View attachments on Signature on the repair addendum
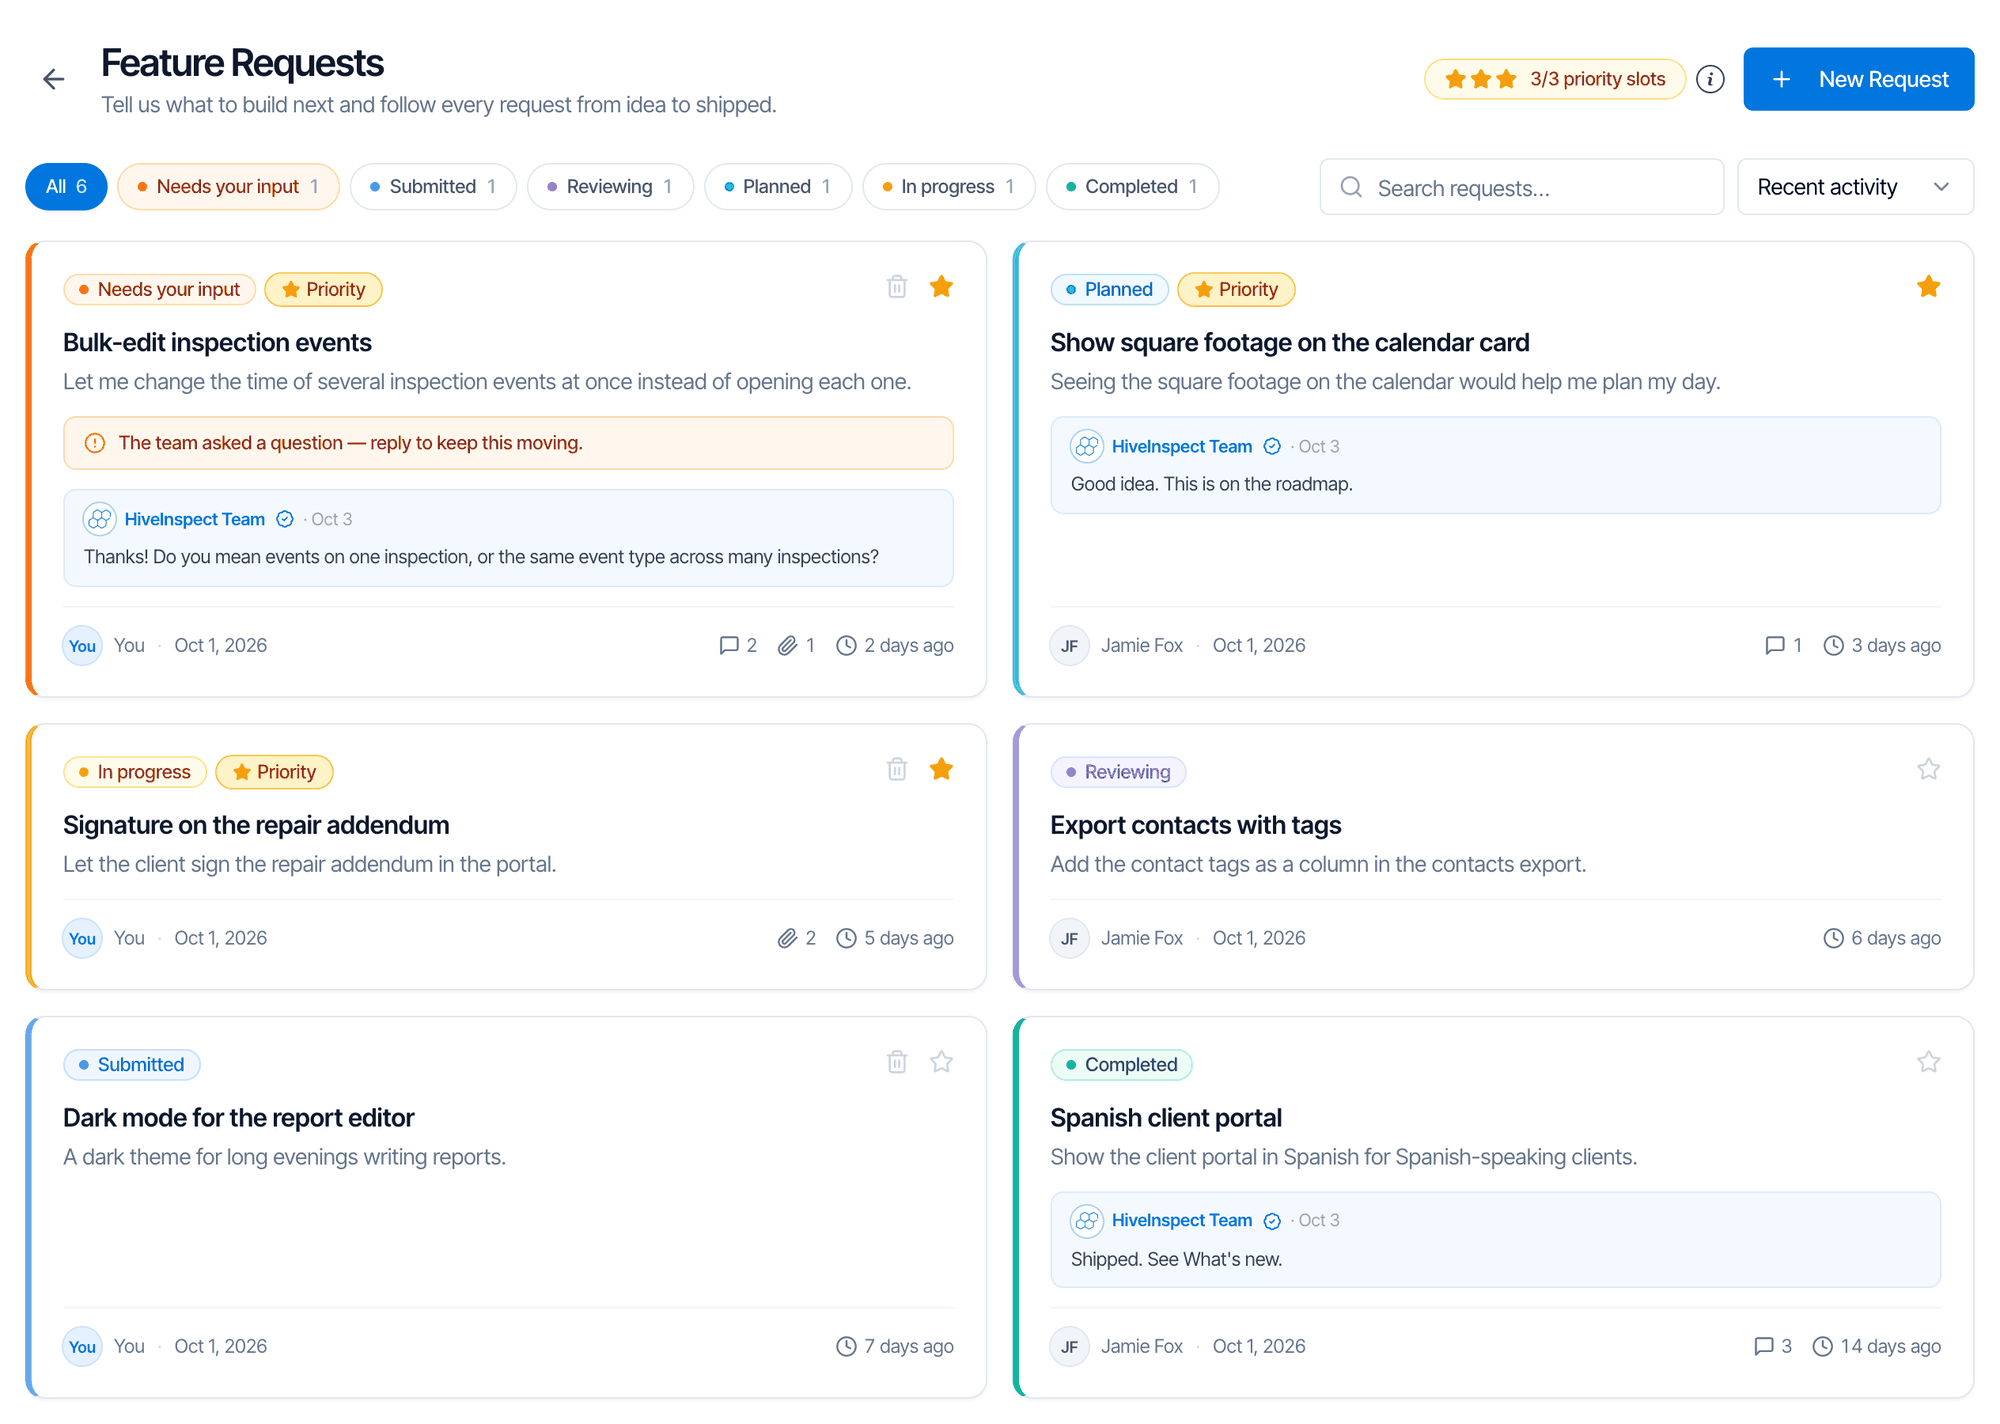 [x=796, y=938]
